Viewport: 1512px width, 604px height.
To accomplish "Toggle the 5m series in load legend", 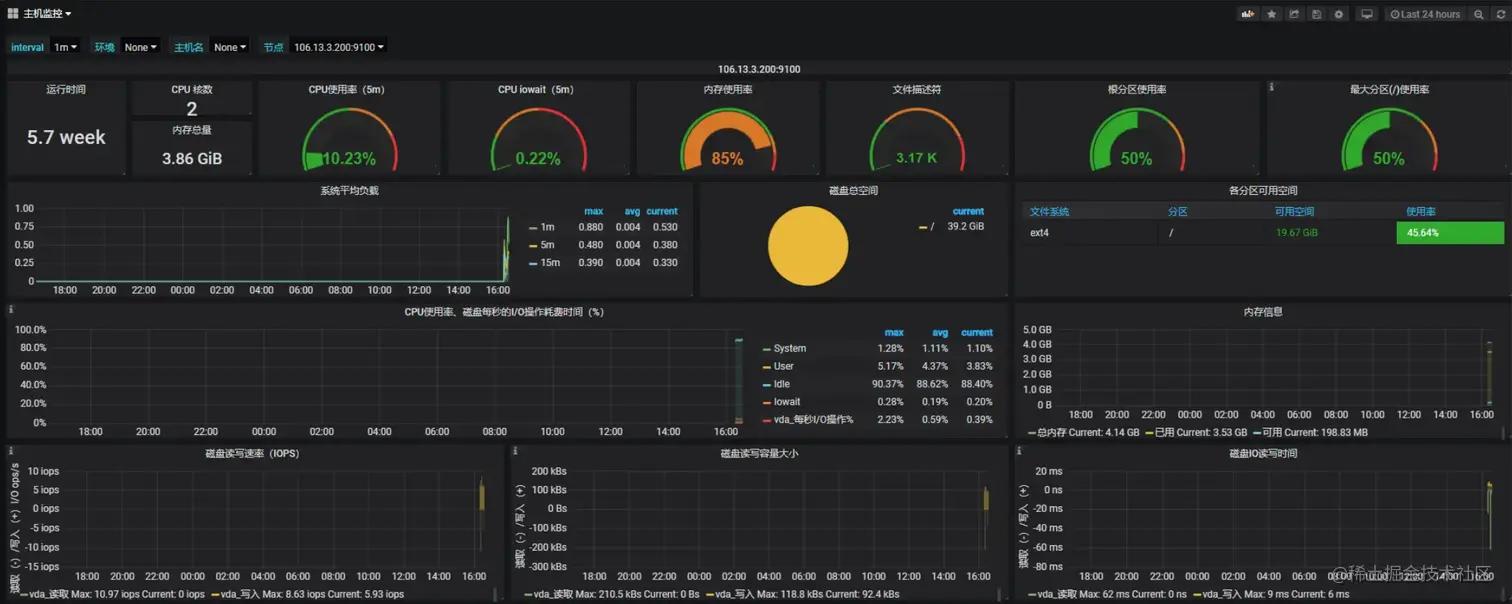I will [x=547, y=245].
